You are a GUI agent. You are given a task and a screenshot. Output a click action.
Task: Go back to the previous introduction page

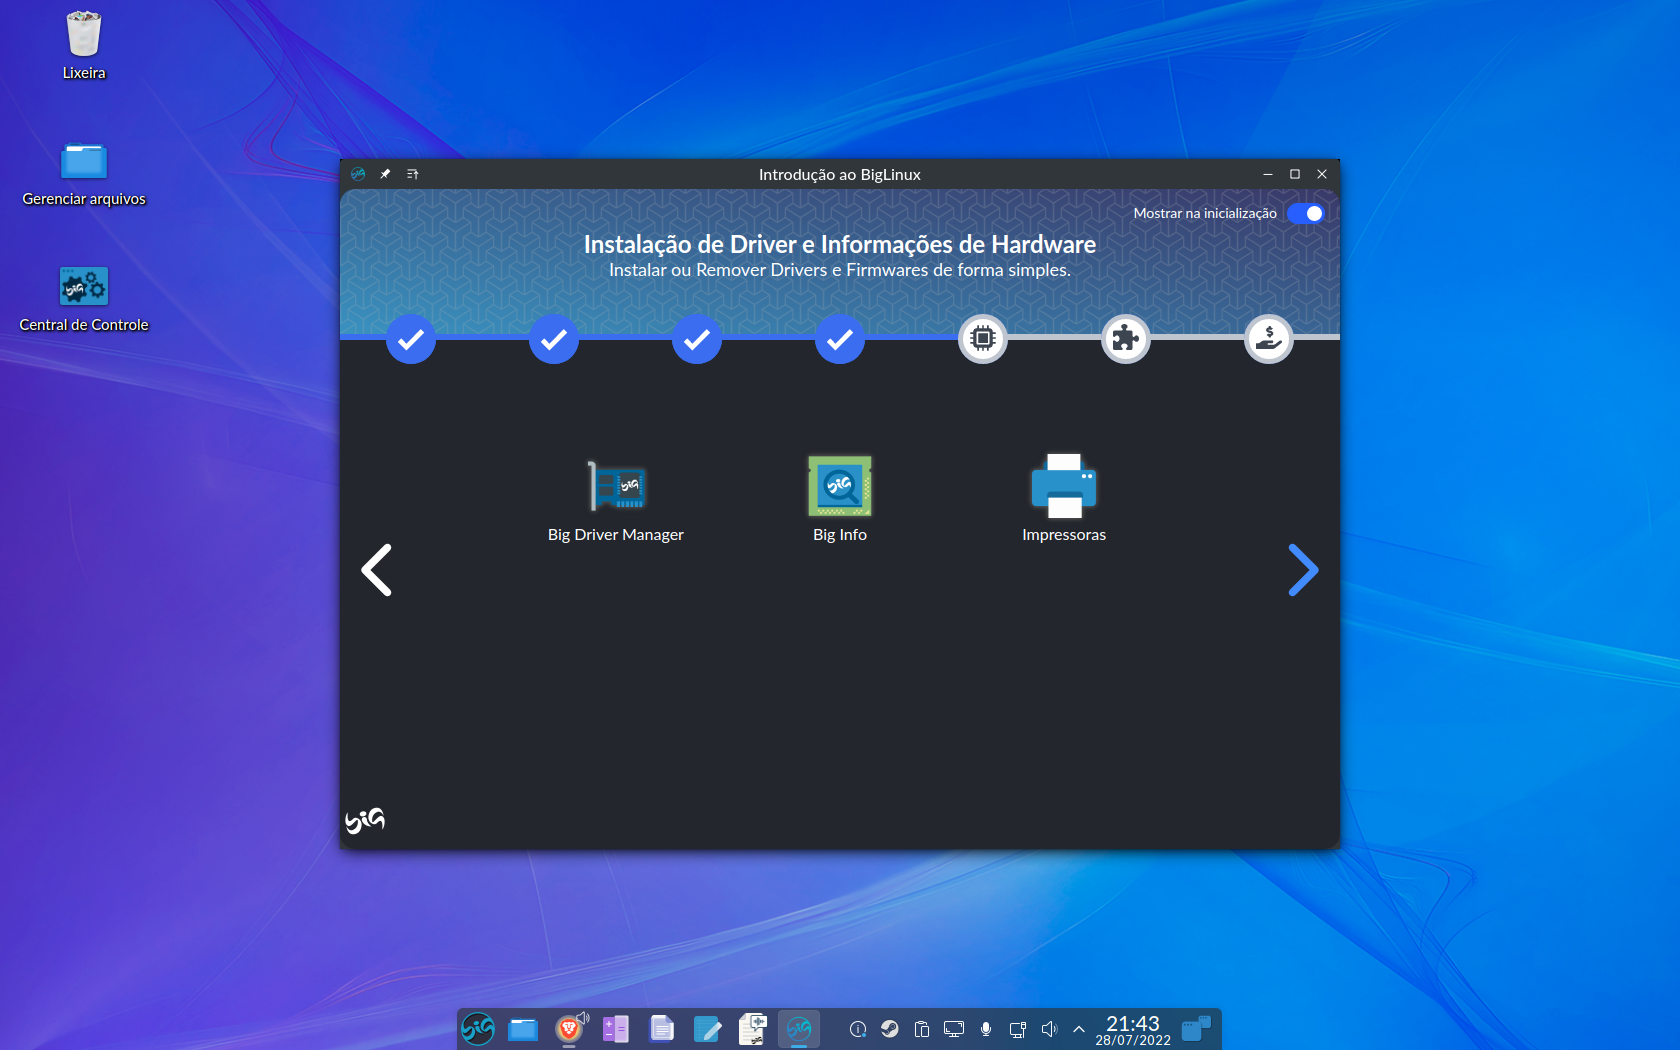tap(376, 570)
